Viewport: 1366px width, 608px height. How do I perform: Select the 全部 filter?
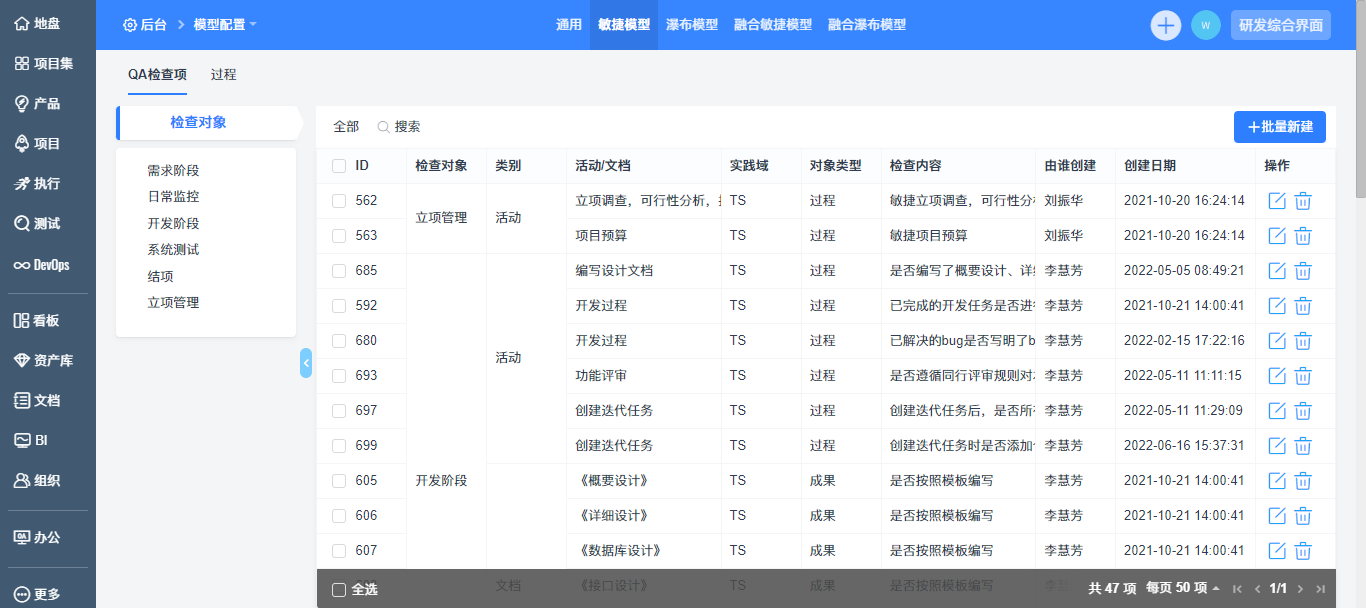tap(346, 127)
